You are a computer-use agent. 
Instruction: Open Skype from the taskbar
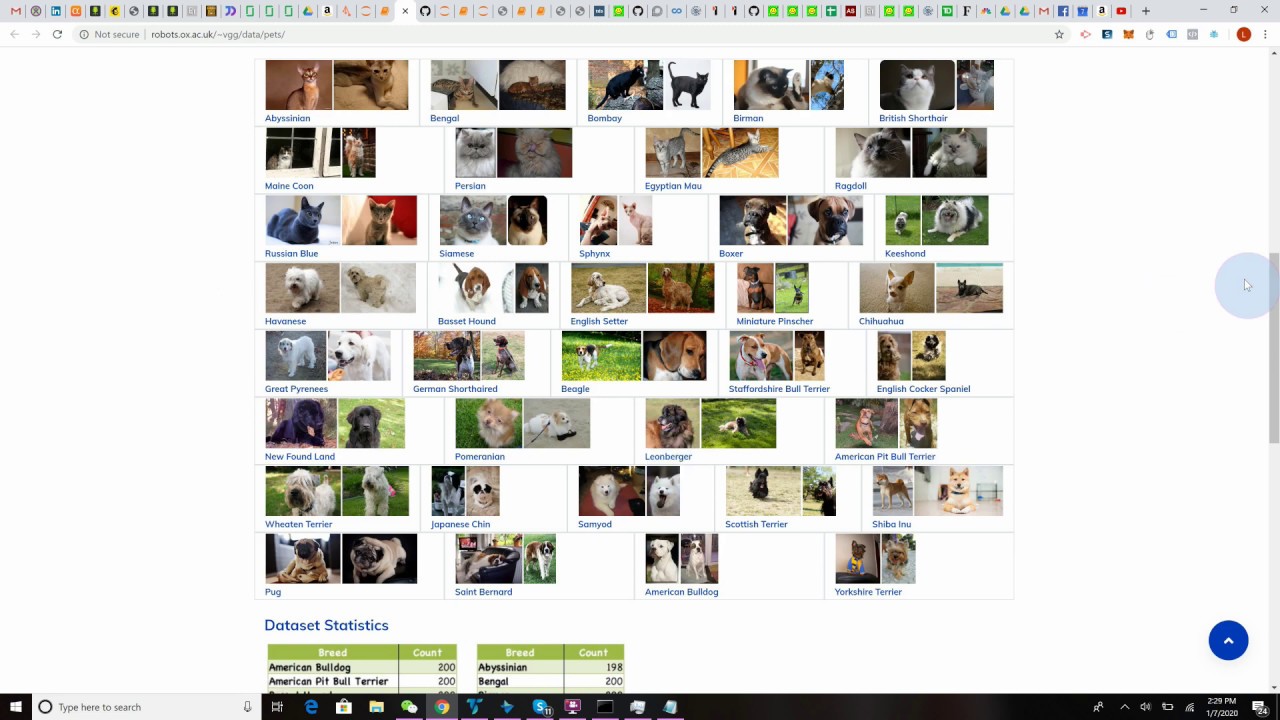541,707
